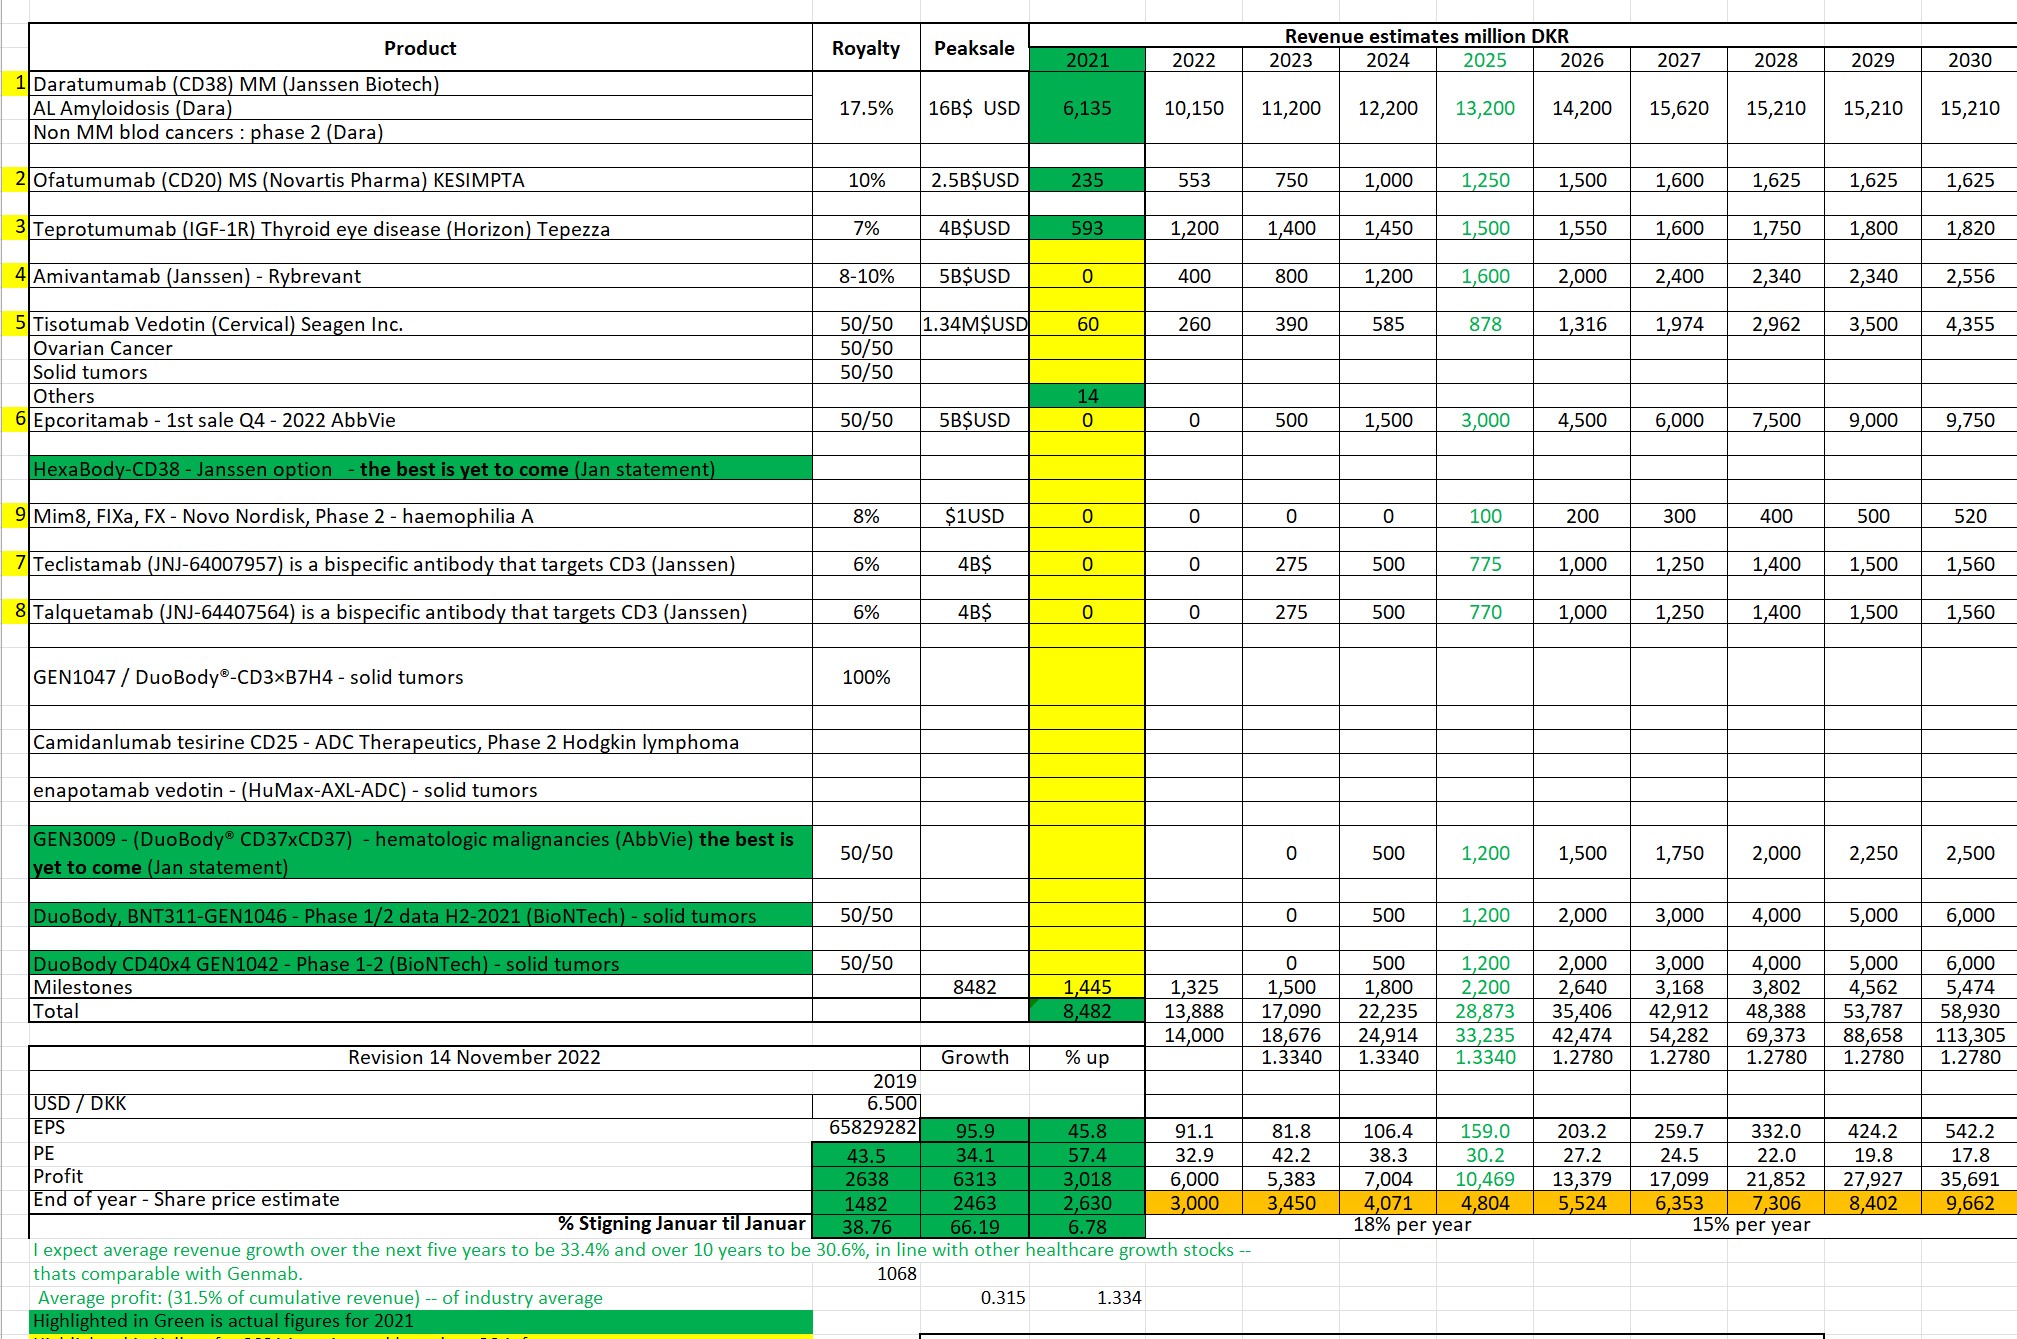Select the green 878 value

click(1484, 324)
